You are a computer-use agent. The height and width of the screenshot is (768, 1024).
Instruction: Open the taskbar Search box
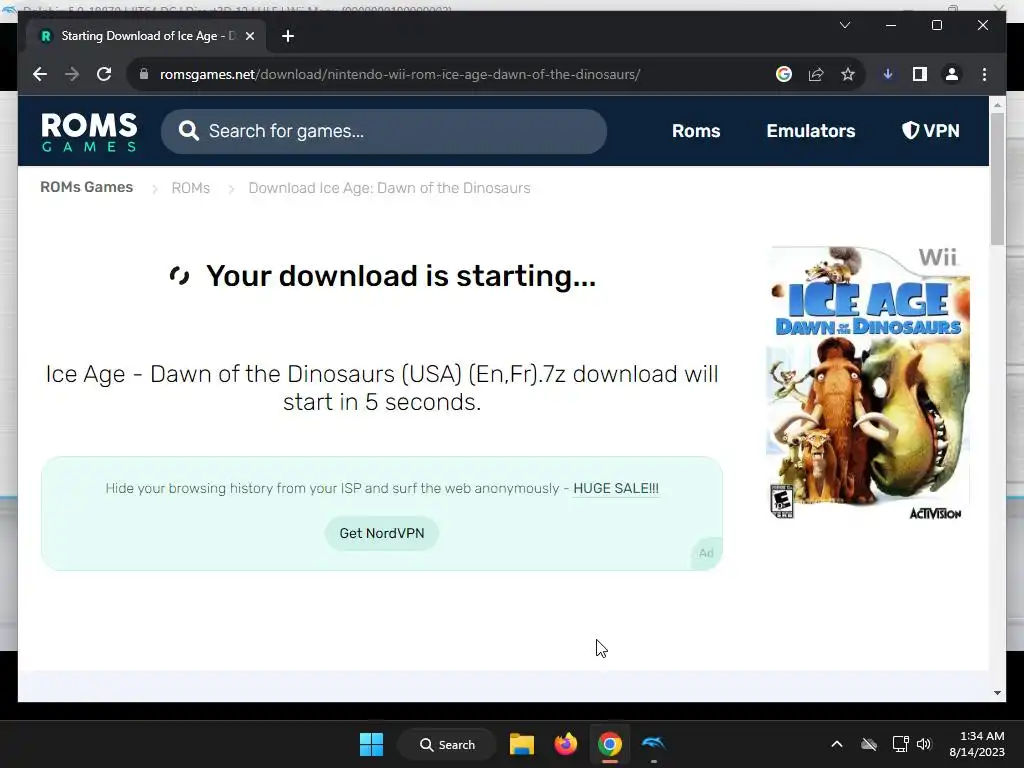coord(447,744)
